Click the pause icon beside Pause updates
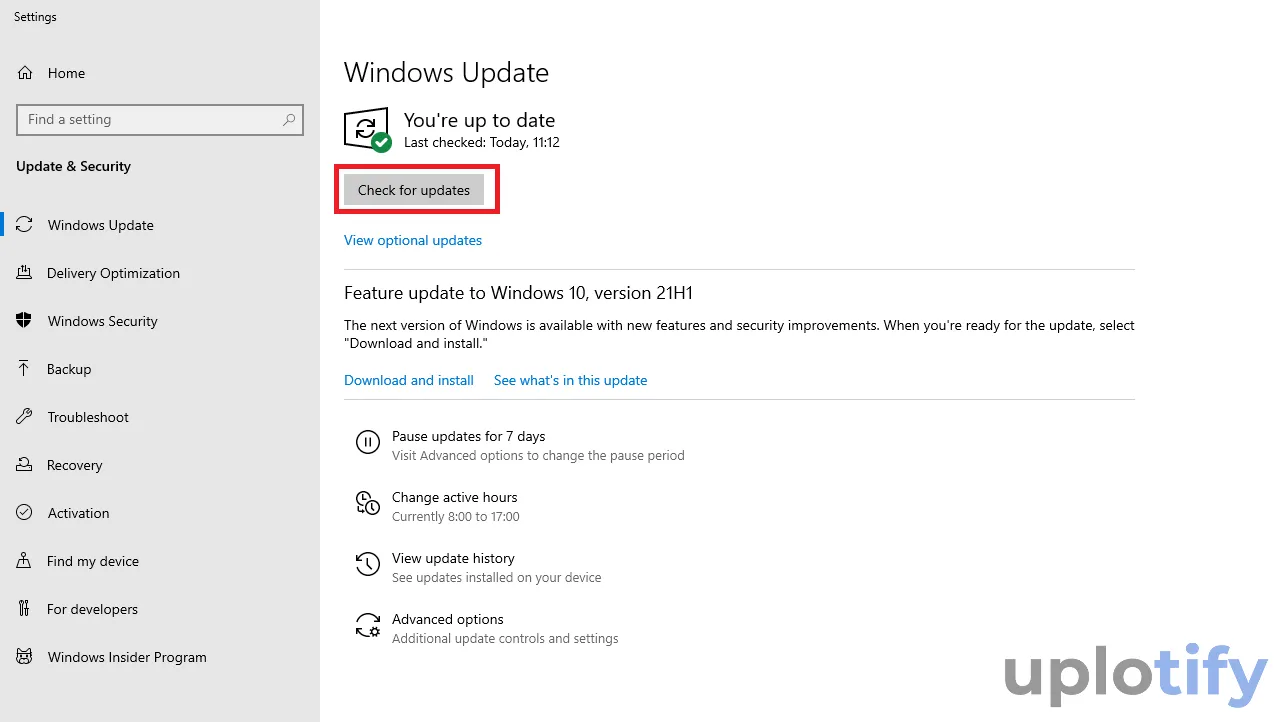 368,442
